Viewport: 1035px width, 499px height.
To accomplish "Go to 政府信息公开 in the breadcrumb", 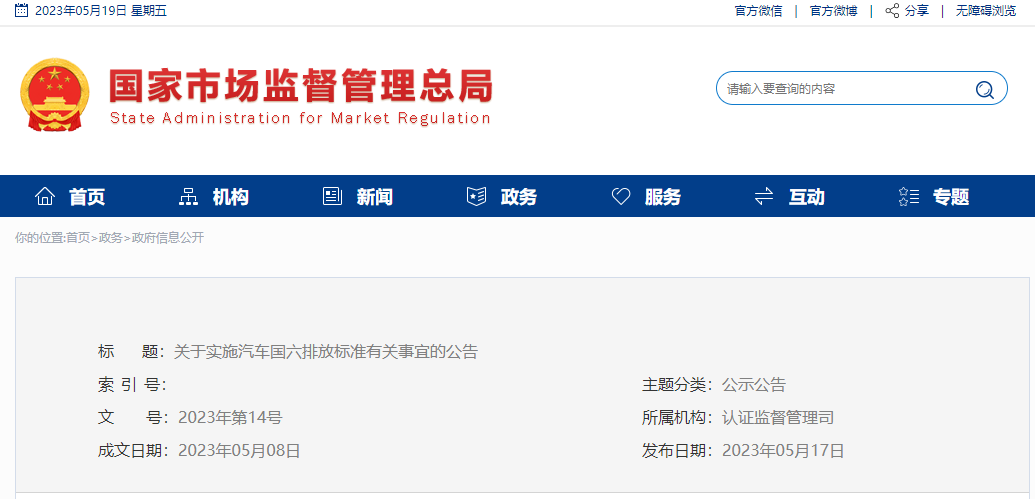I will click(x=168, y=238).
